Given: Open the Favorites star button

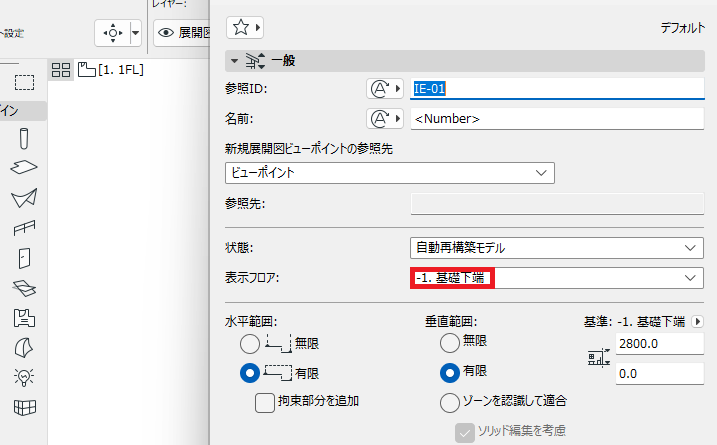Looking at the screenshot, I should (x=245, y=28).
